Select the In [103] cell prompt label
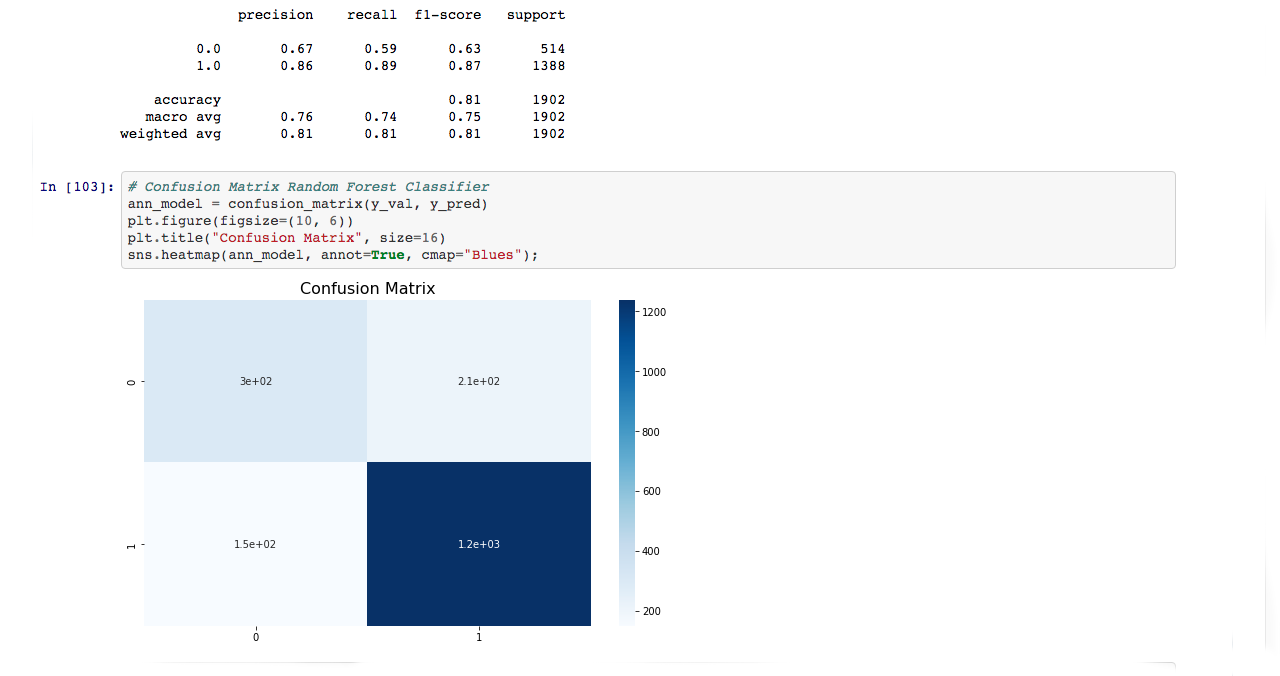This screenshot has height=676, width=1280. pos(77,186)
